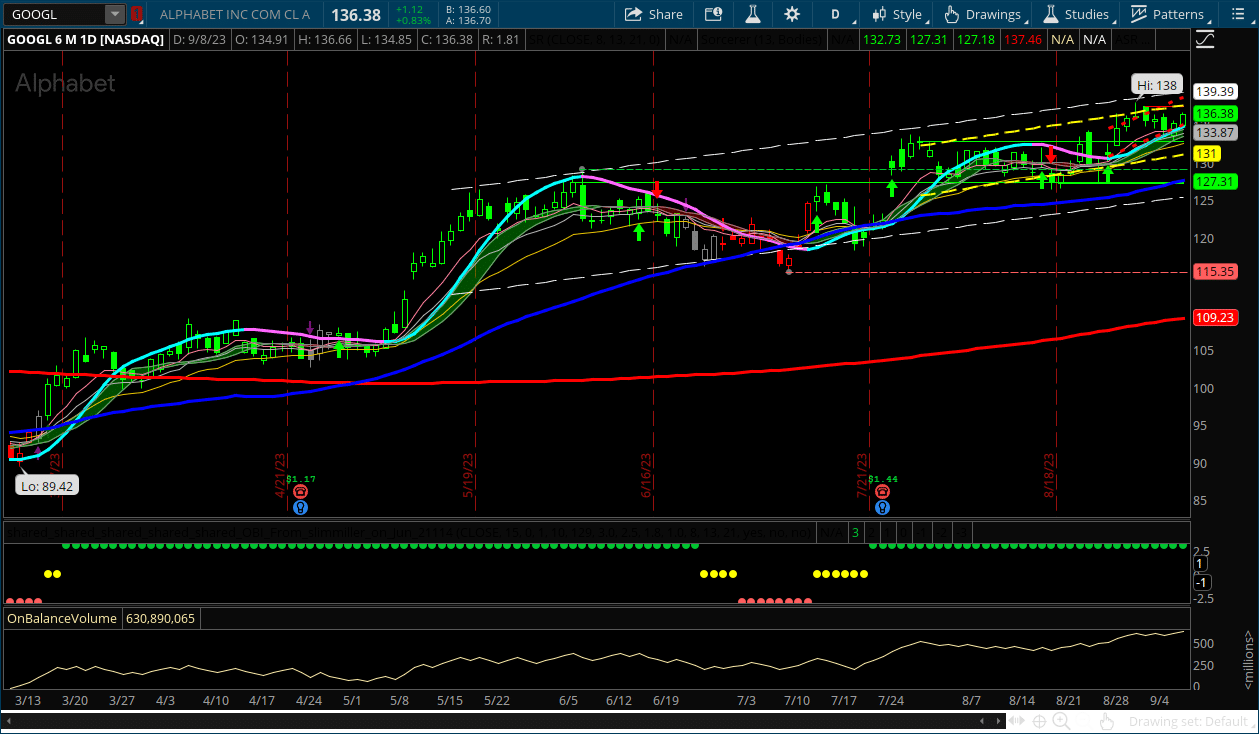Click the 127.31 price axis label

click(x=1215, y=182)
